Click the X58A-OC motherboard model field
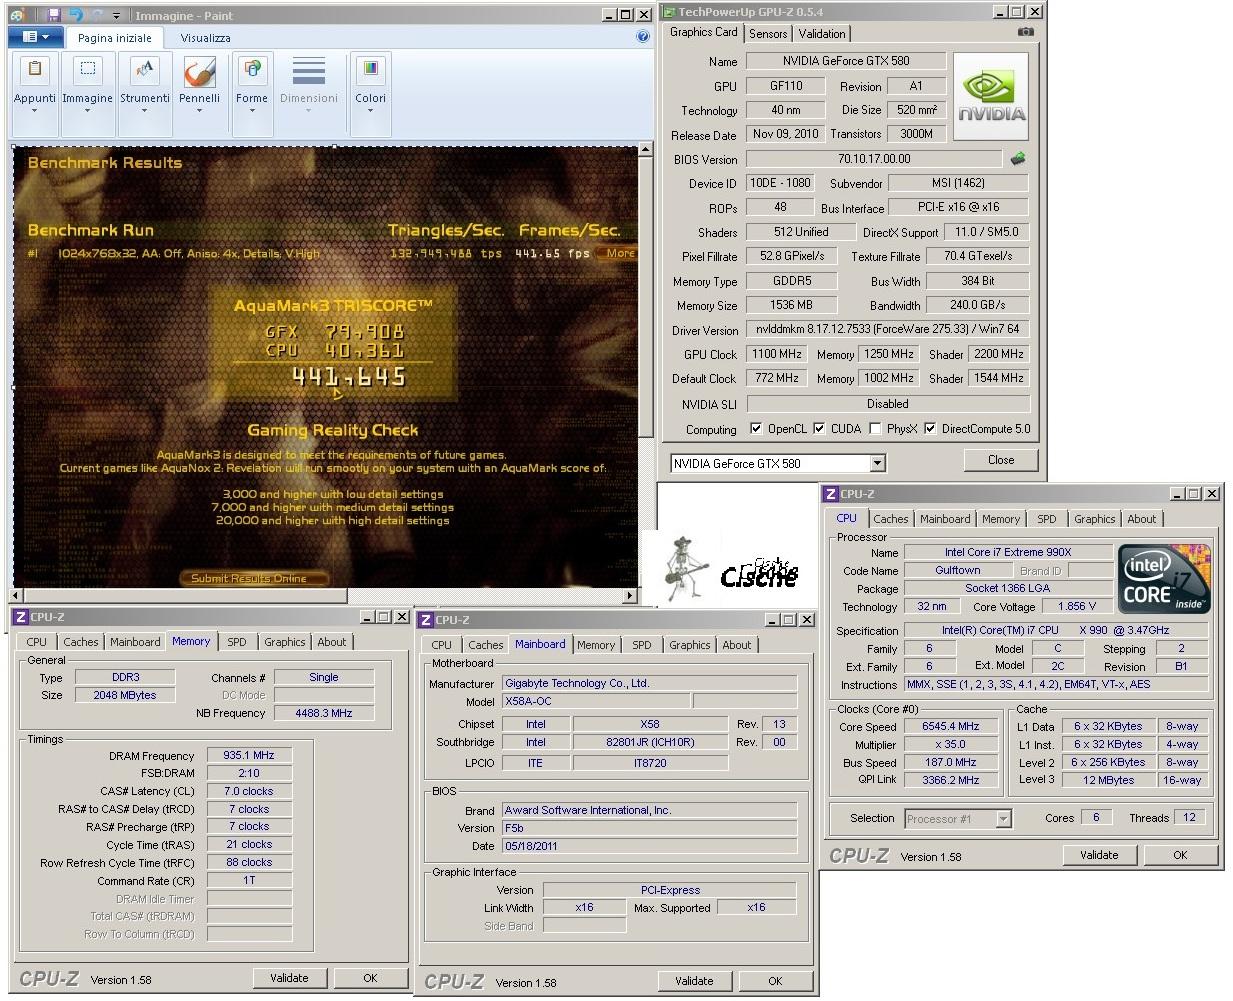 click(x=595, y=701)
